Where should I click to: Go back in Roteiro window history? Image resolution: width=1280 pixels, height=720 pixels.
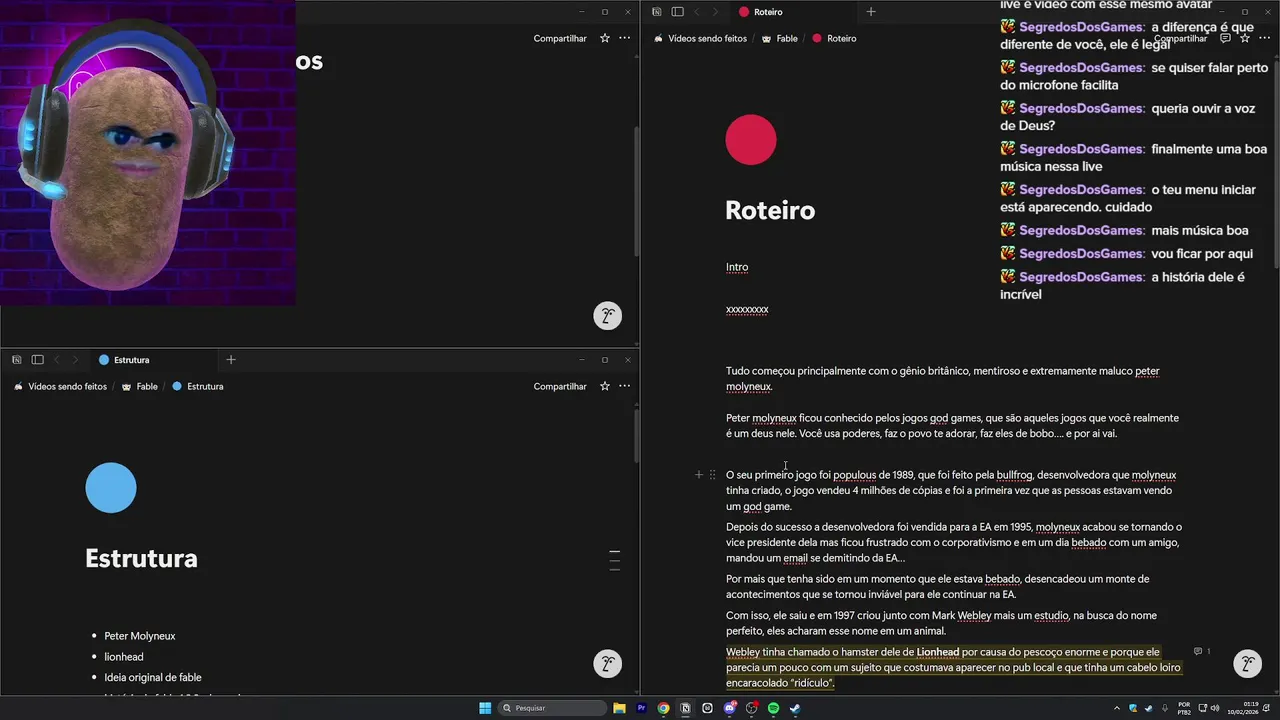click(697, 12)
